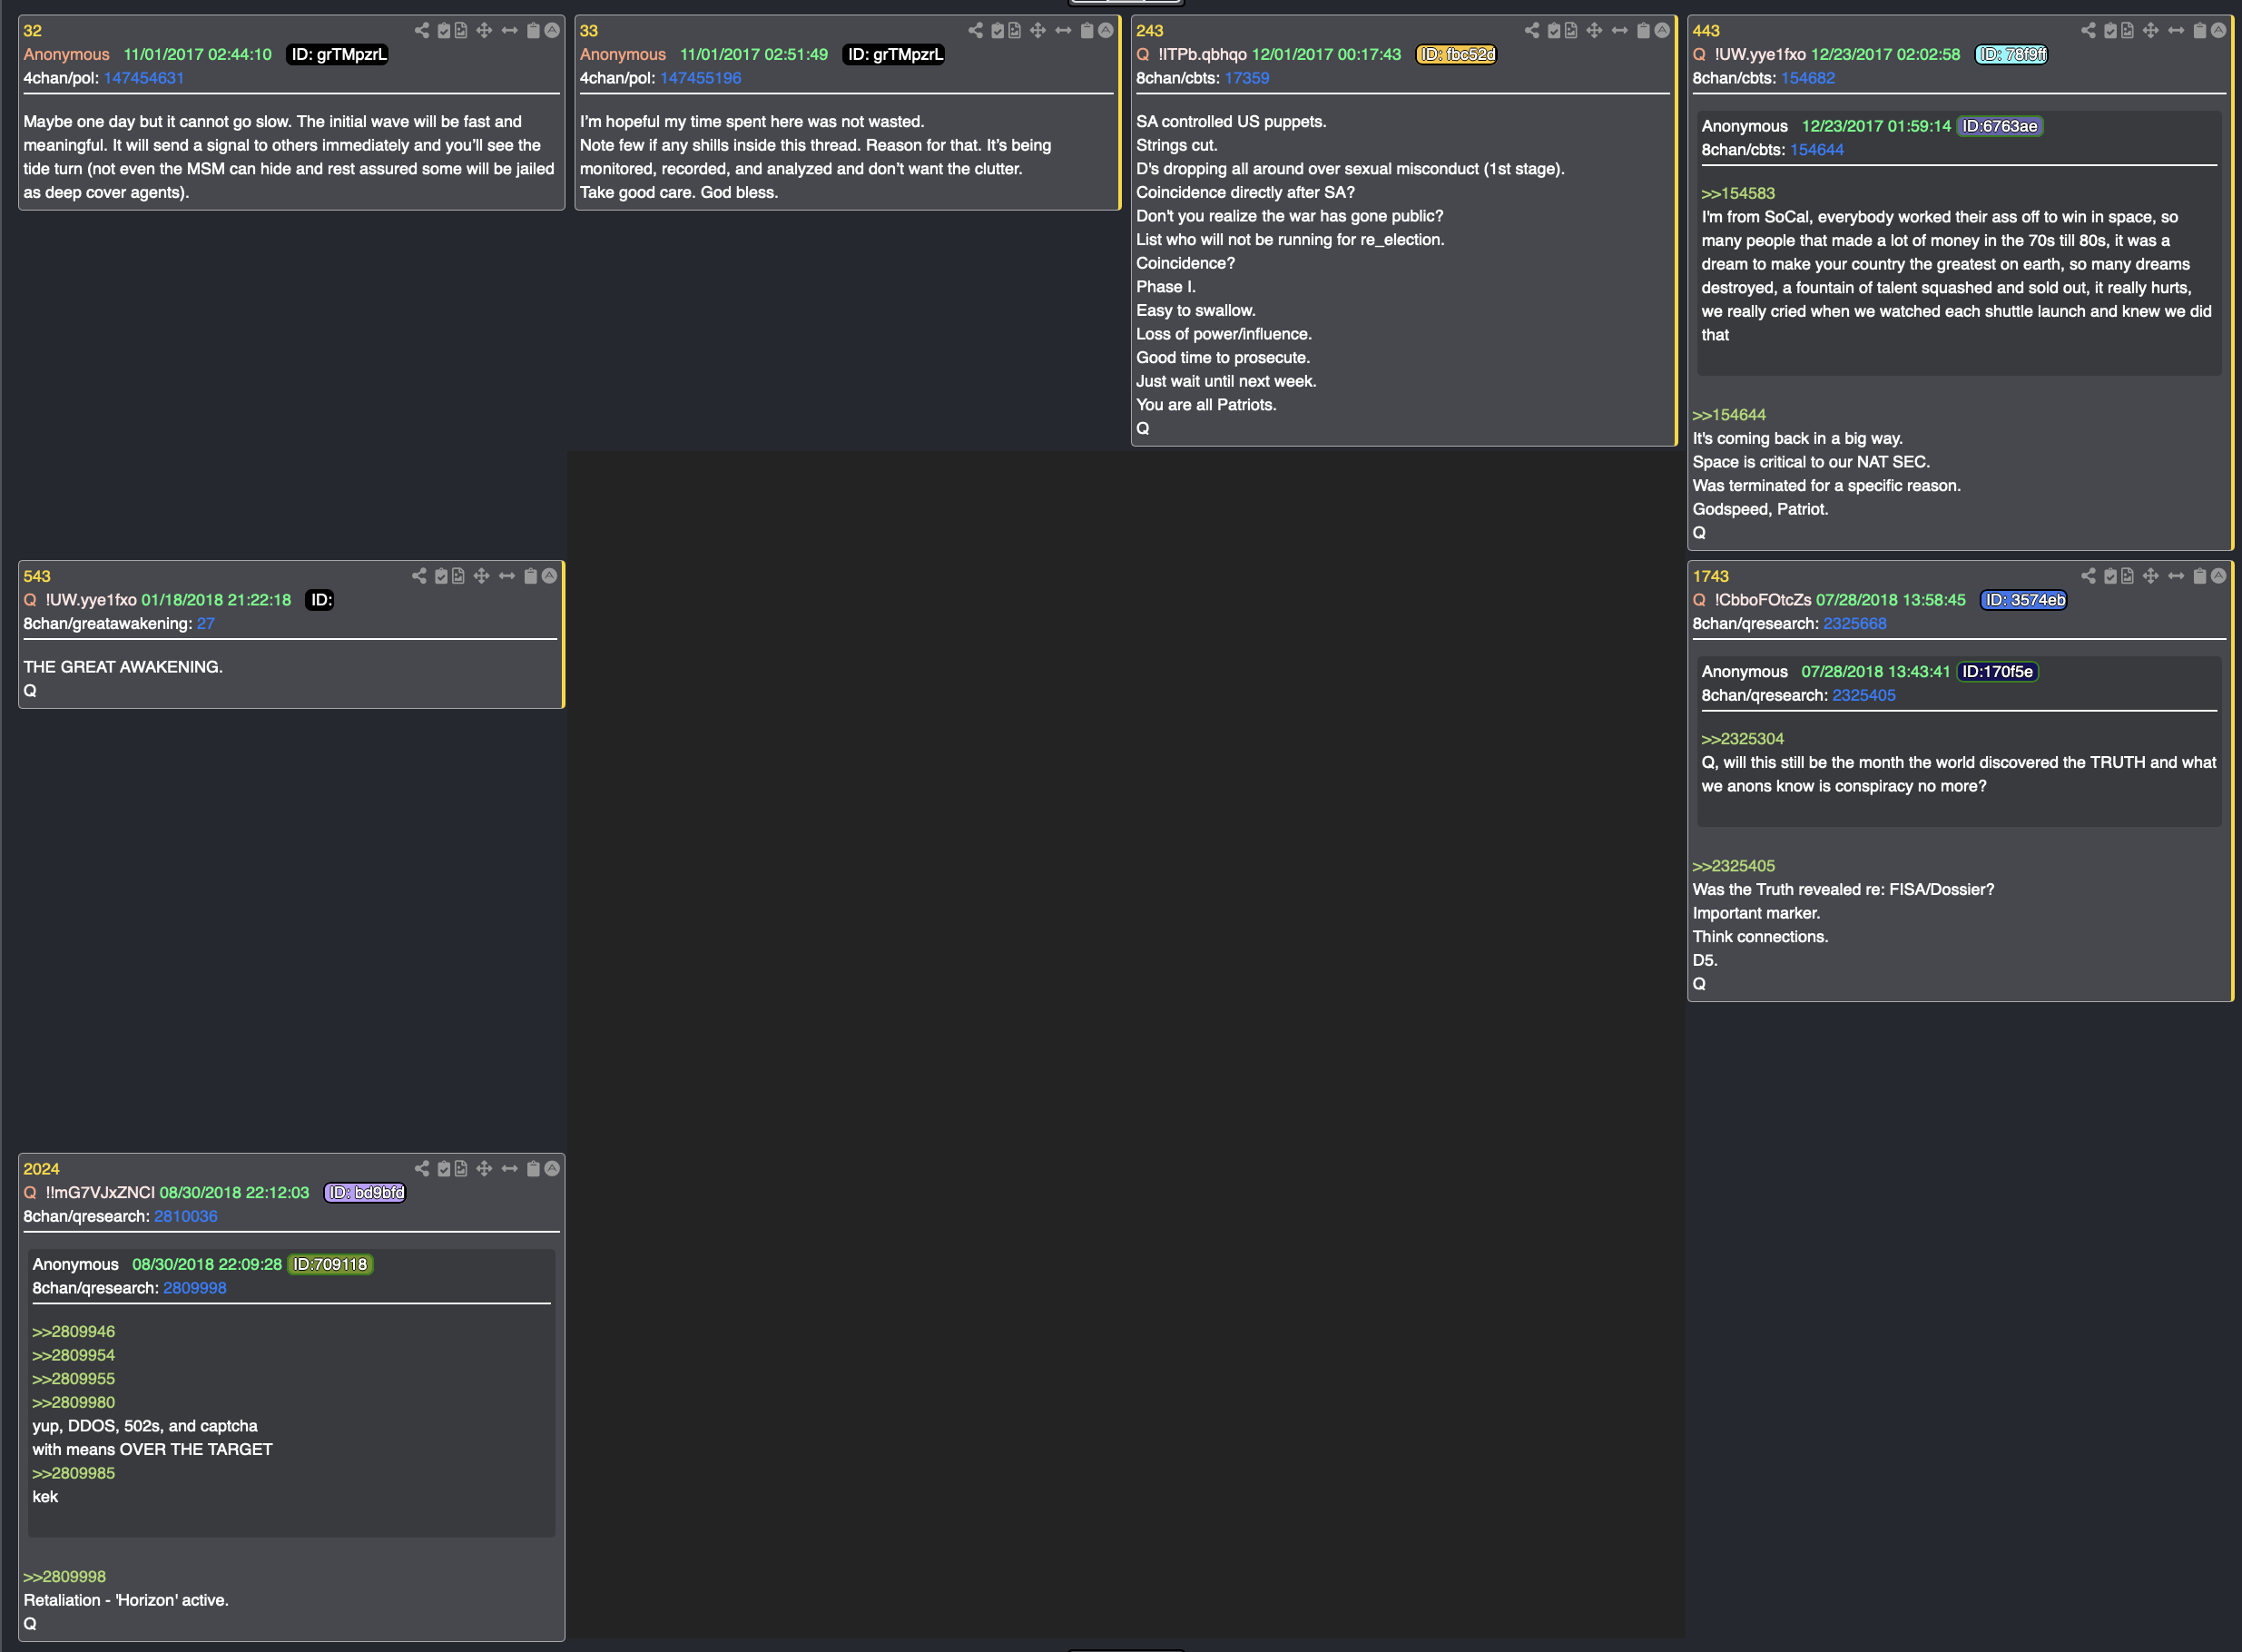Click clipboard-check icon on post 443

coord(2110,30)
